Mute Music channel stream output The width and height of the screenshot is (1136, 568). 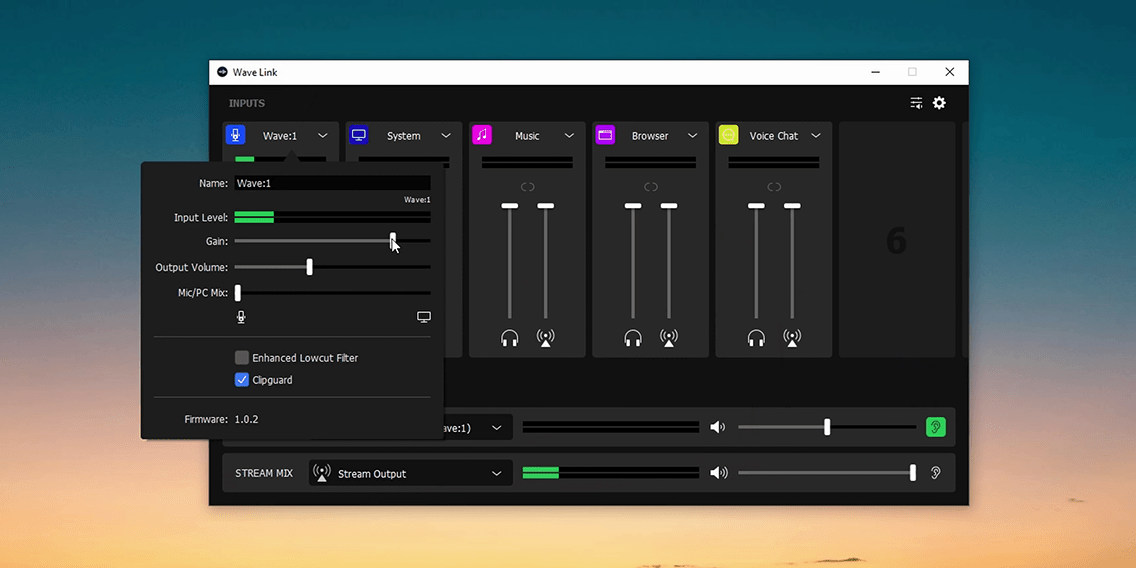pos(546,338)
